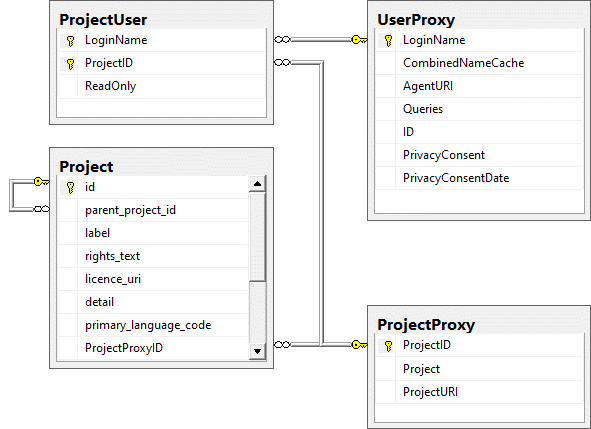Select the UserProxy table header
591x429 pixels.
coord(416,20)
